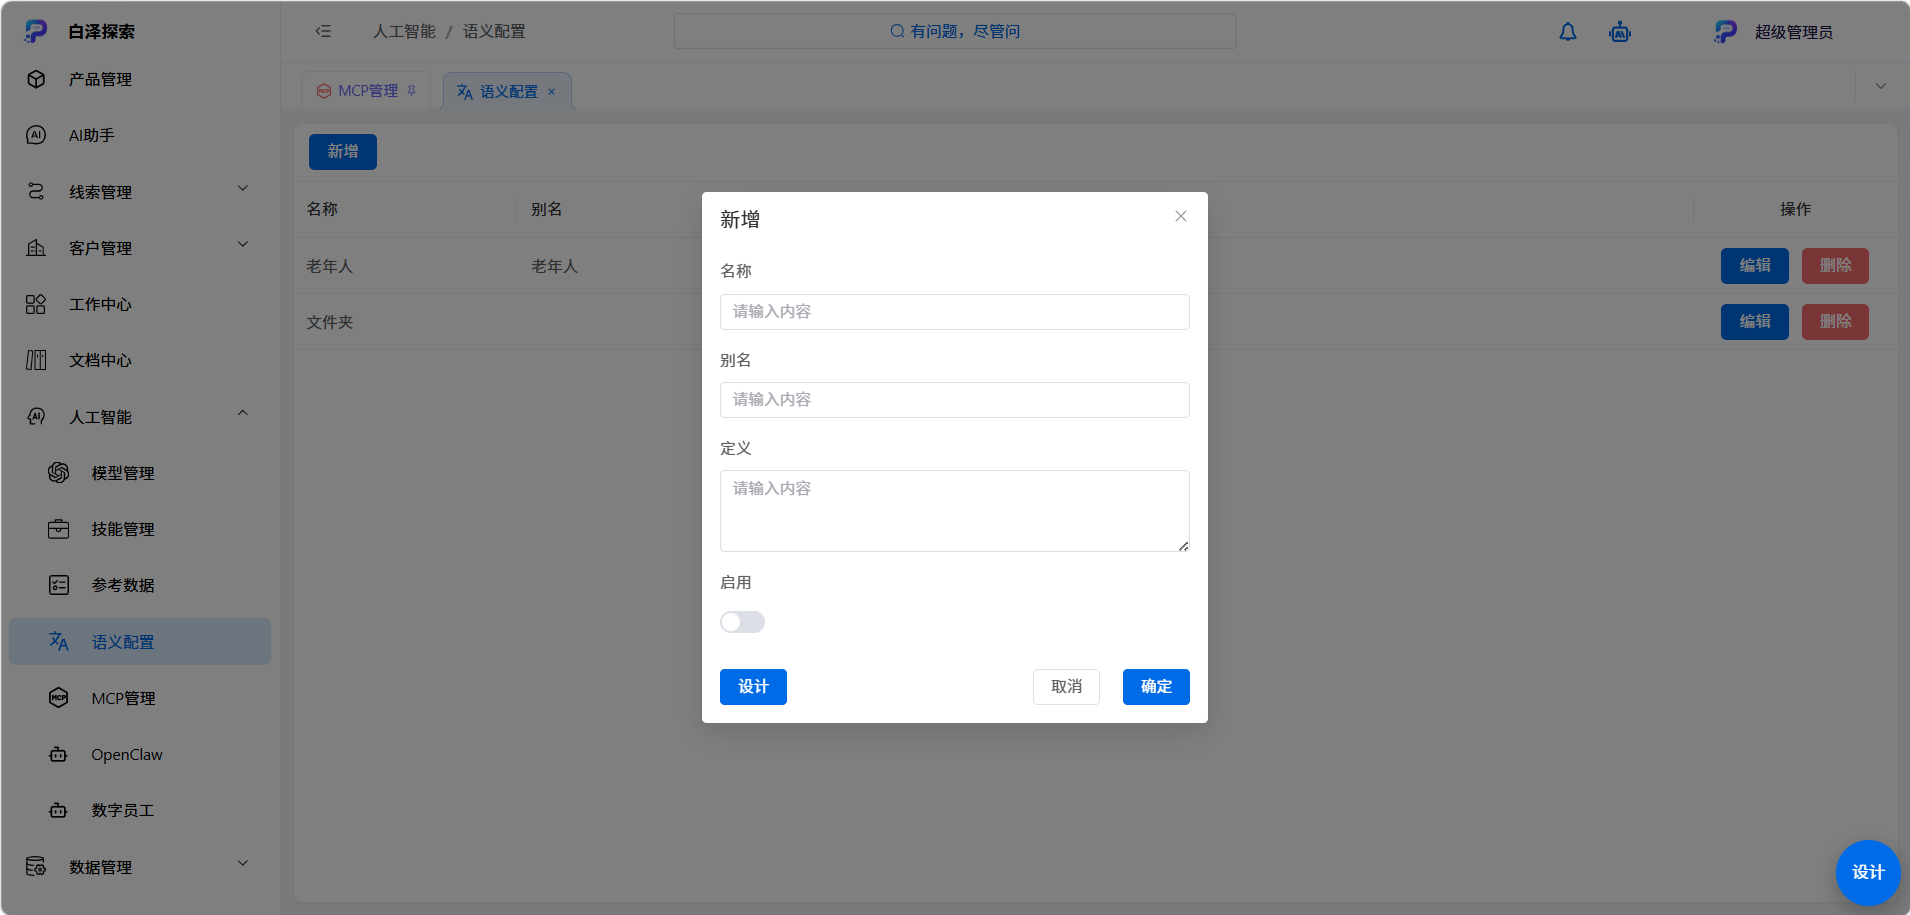This screenshot has width=1910, height=915.
Task: Click the 模型管理 swirl icon
Action: click(x=59, y=472)
